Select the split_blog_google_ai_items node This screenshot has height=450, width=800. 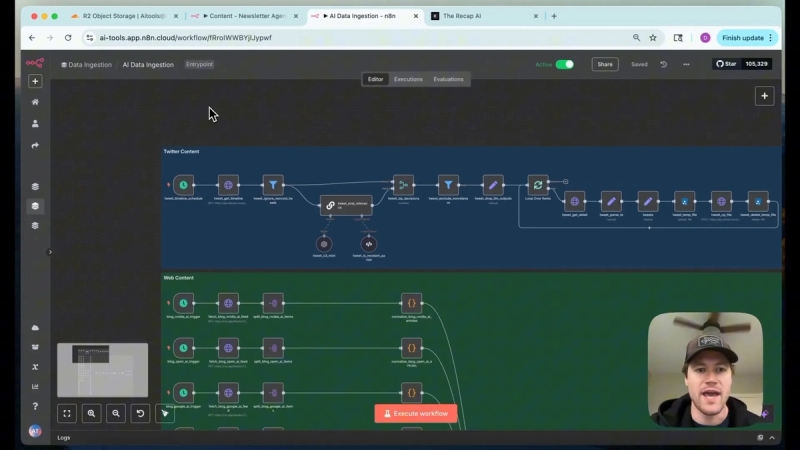273,393
